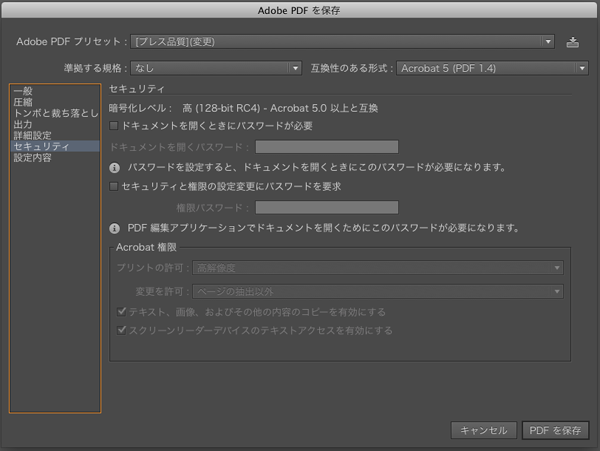Screen dimensions: 600x451
Task: Click the 権限パスワード input field
Action: pos(327,208)
